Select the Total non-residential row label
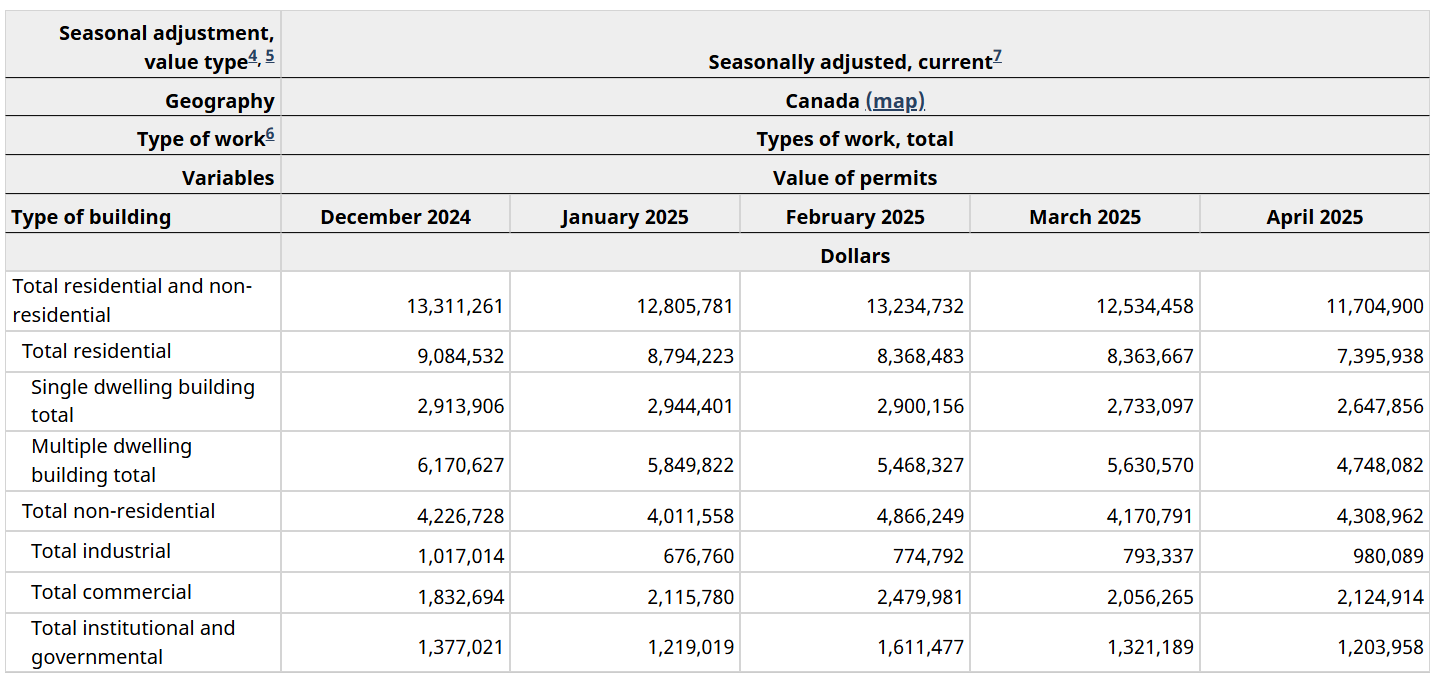Screen dimensions: 1441x682 [x=118, y=511]
